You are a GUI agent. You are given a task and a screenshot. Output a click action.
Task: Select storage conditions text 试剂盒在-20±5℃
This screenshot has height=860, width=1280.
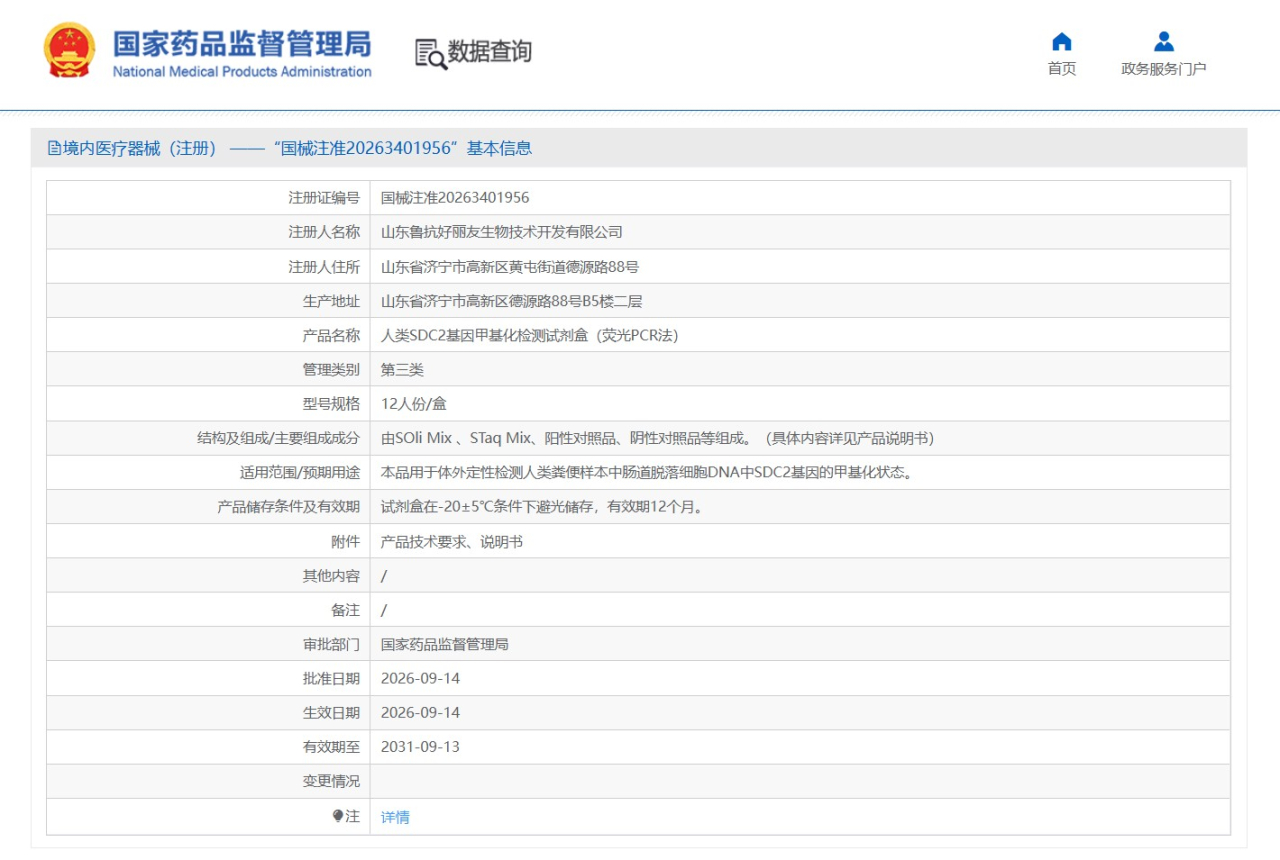pos(541,507)
